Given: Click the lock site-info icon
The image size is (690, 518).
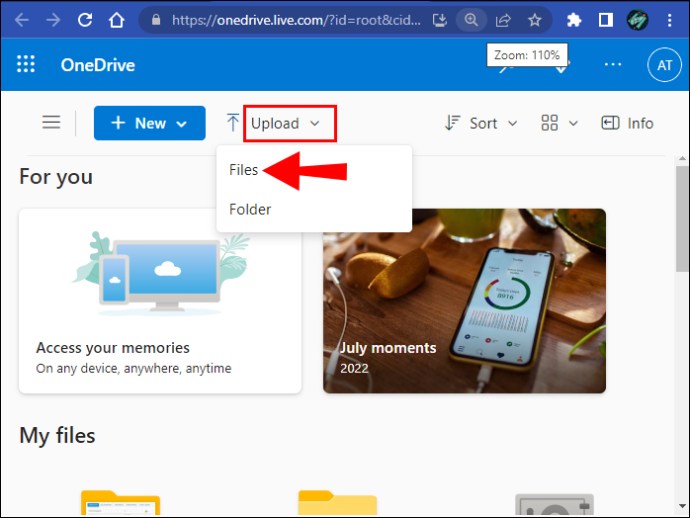Looking at the screenshot, I should [x=156, y=20].
